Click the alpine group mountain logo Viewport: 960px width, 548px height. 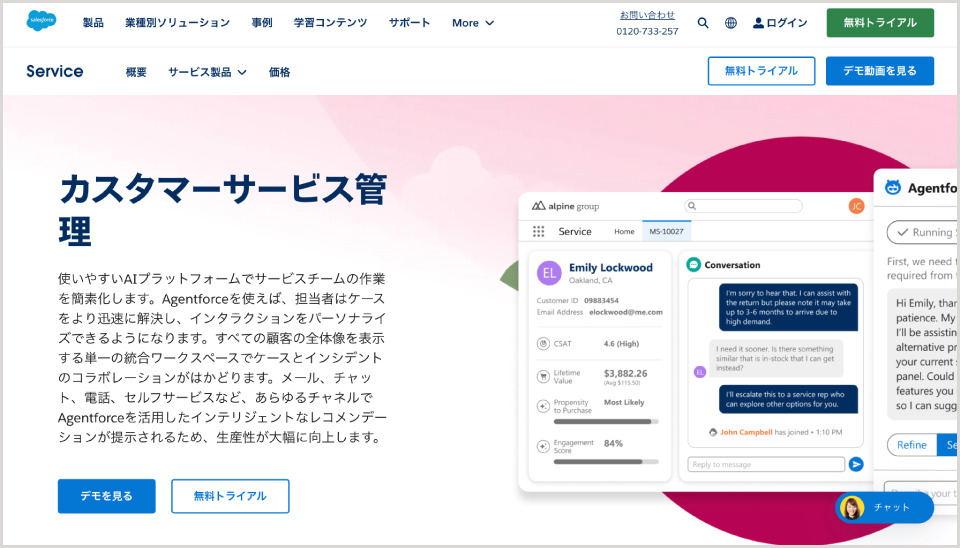[538, 206]
